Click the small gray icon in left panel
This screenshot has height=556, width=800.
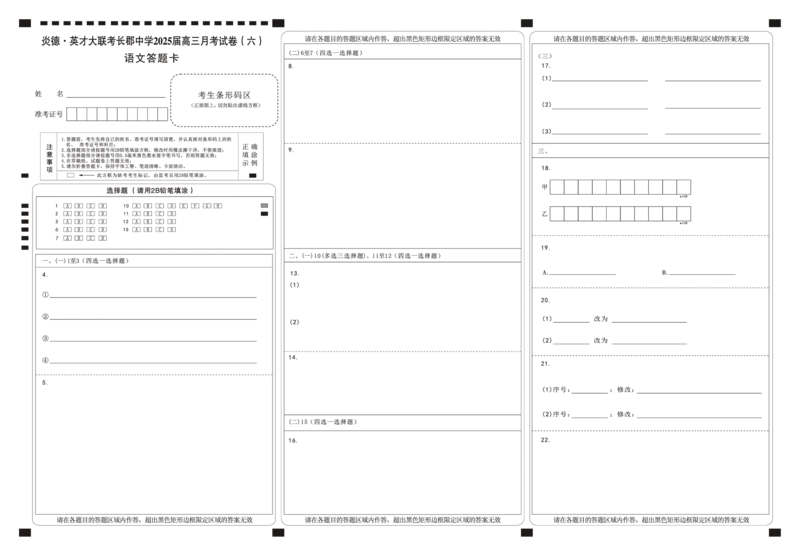[x=263, y=204]
